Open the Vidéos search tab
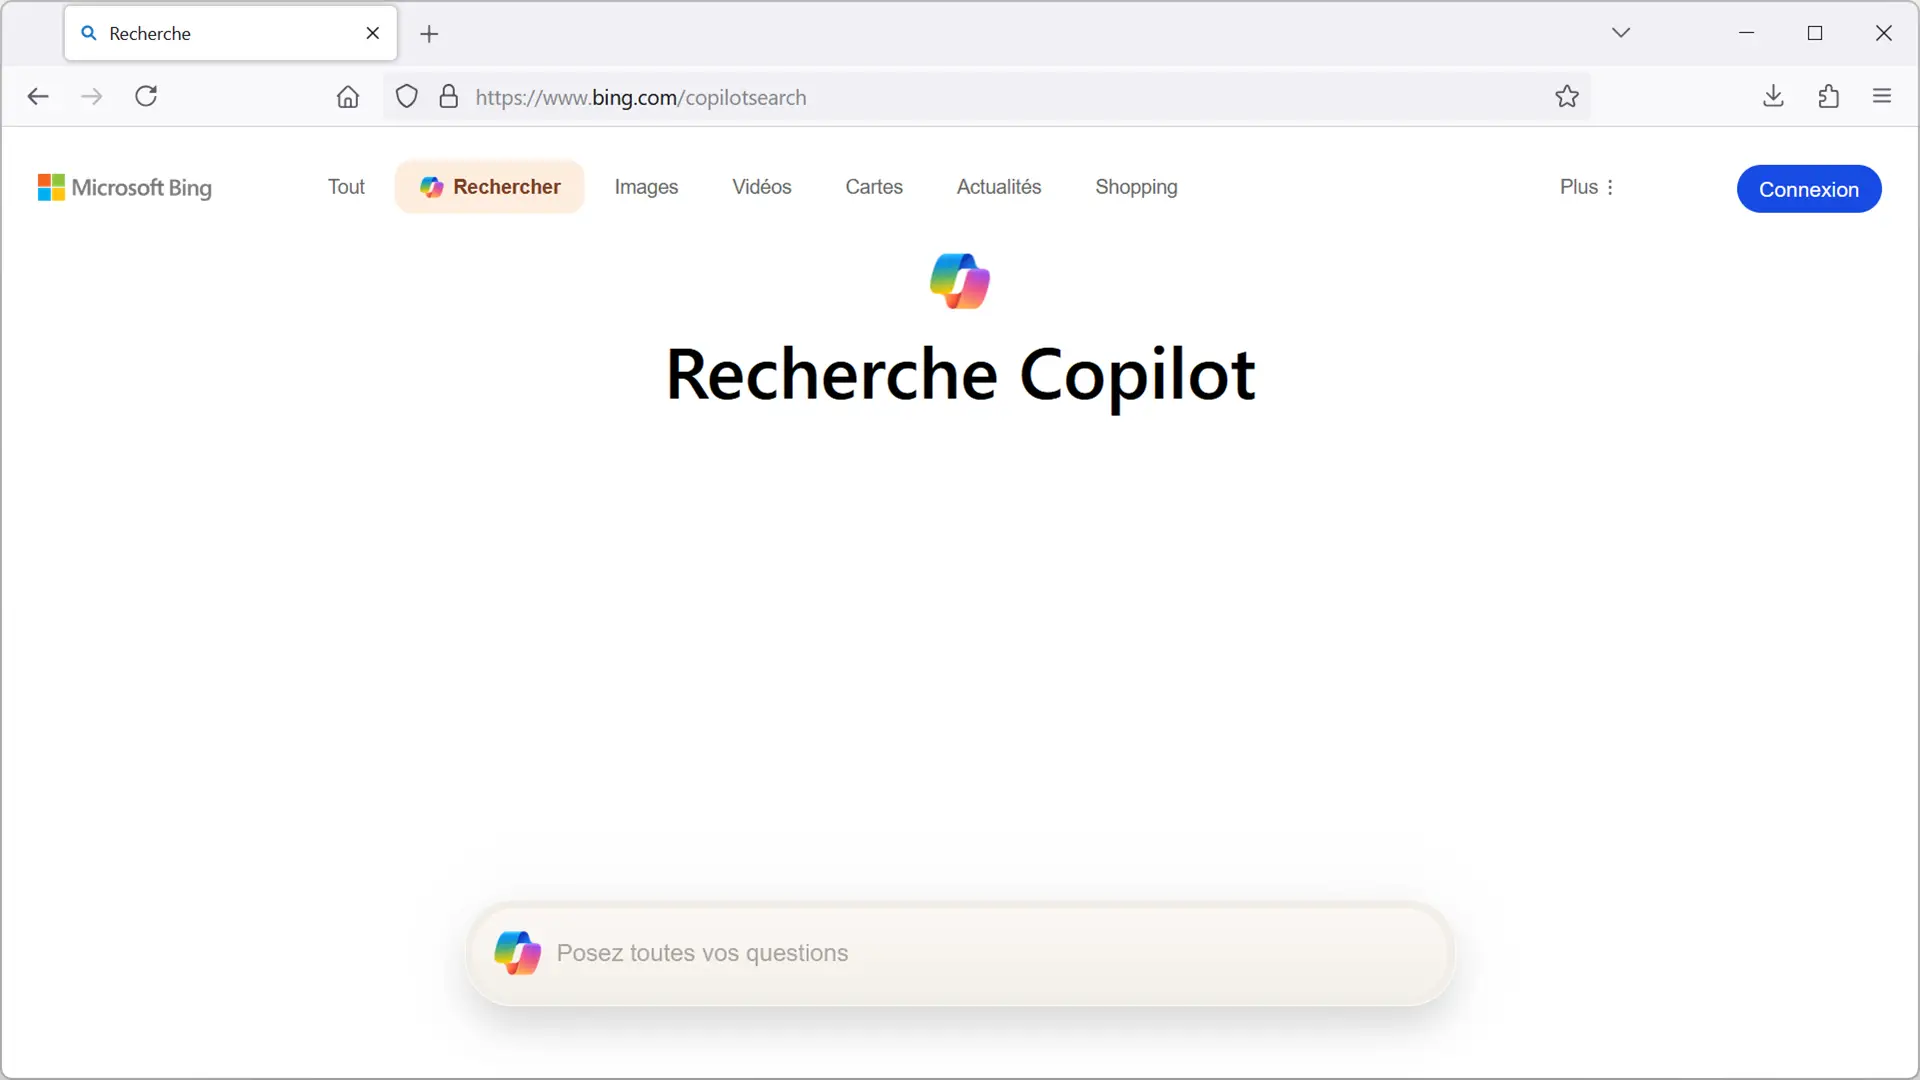 [762, 187]
